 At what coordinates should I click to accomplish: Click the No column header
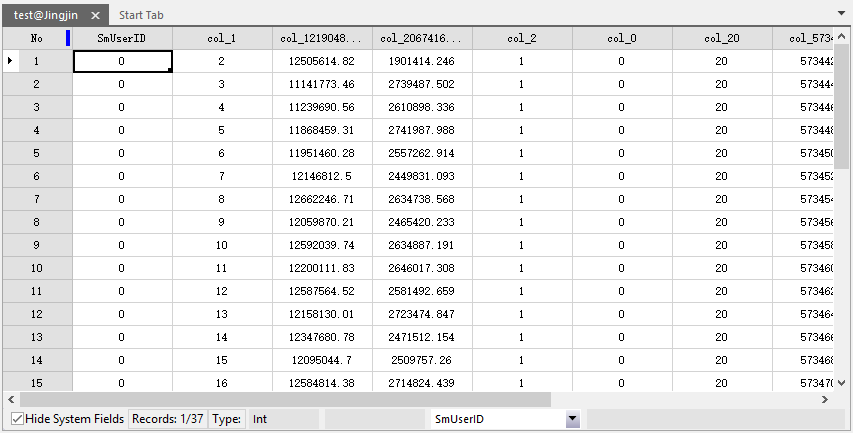37,38
